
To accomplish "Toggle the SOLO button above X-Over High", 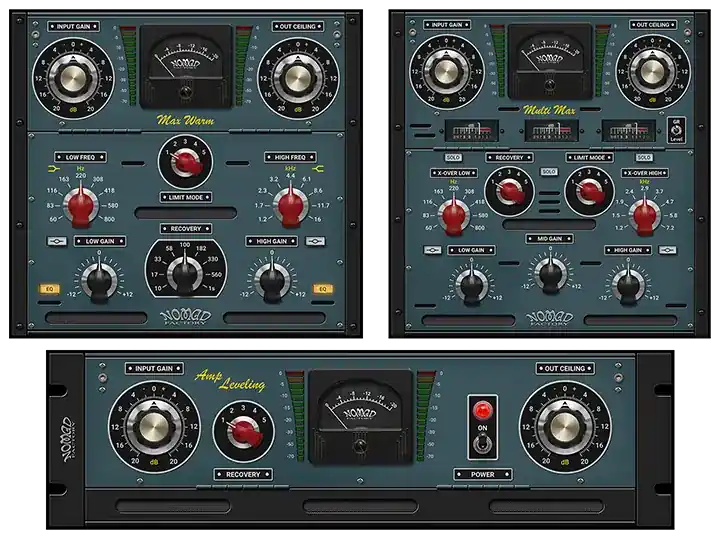I will tap(644, 158).
